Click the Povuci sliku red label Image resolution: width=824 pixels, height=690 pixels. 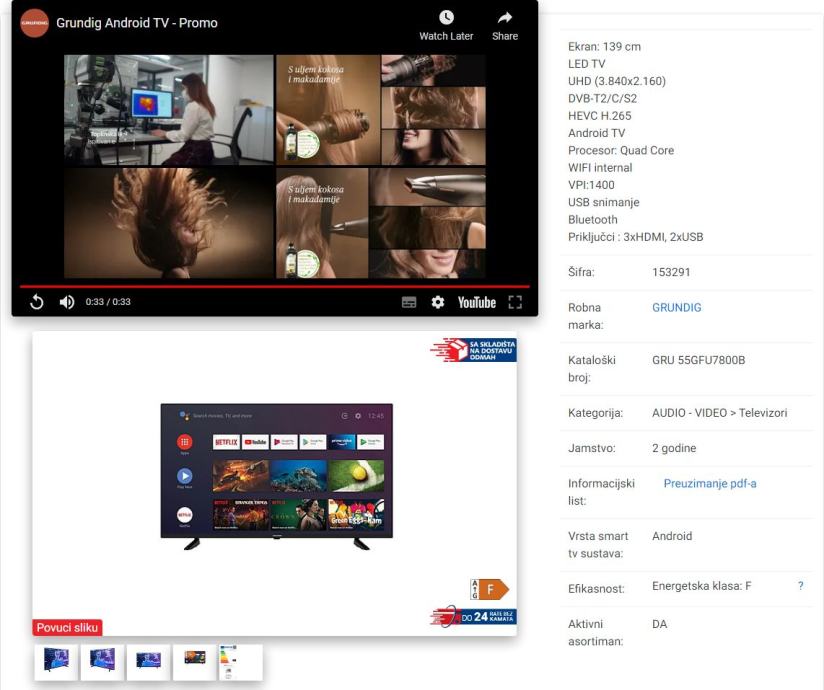coord(67,627)
